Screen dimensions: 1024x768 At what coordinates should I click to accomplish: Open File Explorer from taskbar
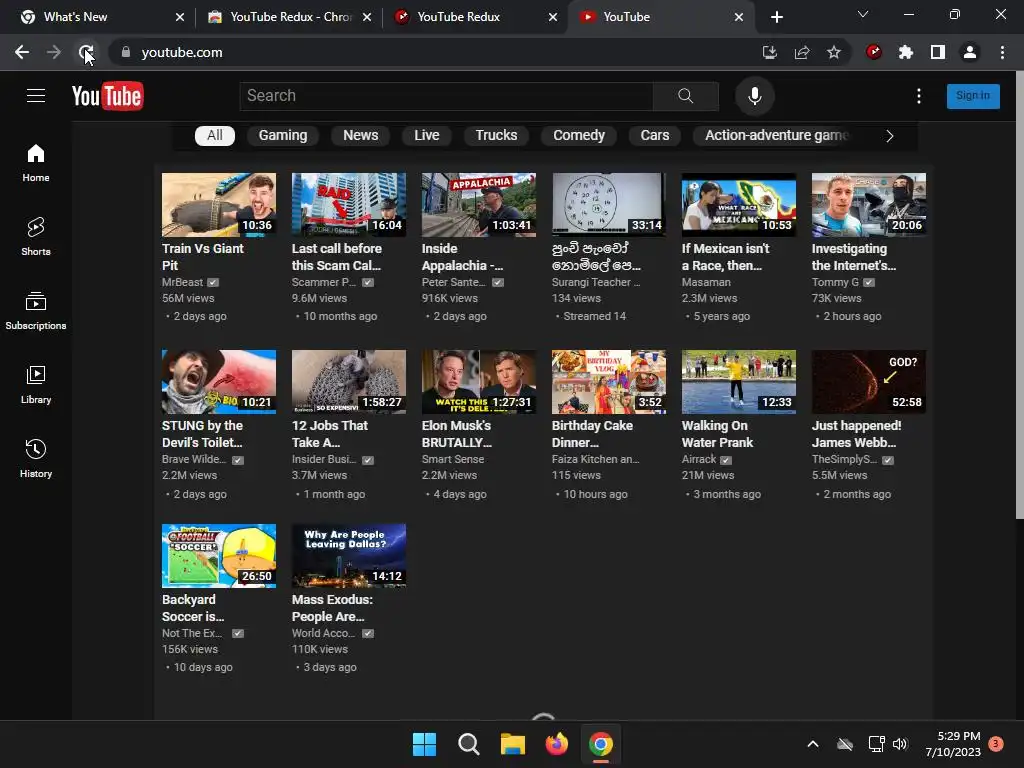click(x=513, y=744)
